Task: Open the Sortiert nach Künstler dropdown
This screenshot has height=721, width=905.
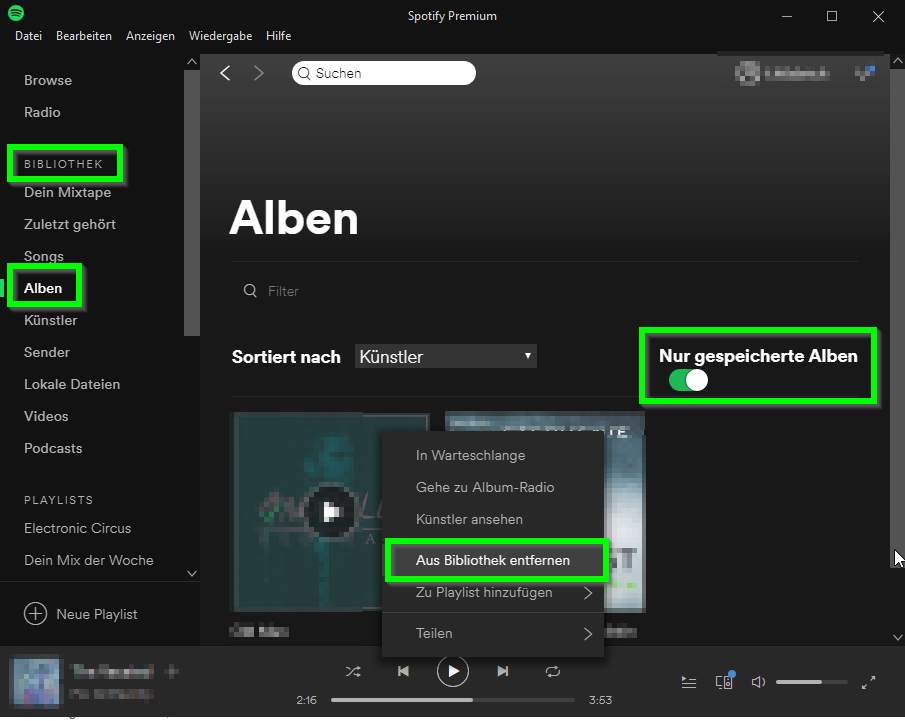Action: (446, 356)
